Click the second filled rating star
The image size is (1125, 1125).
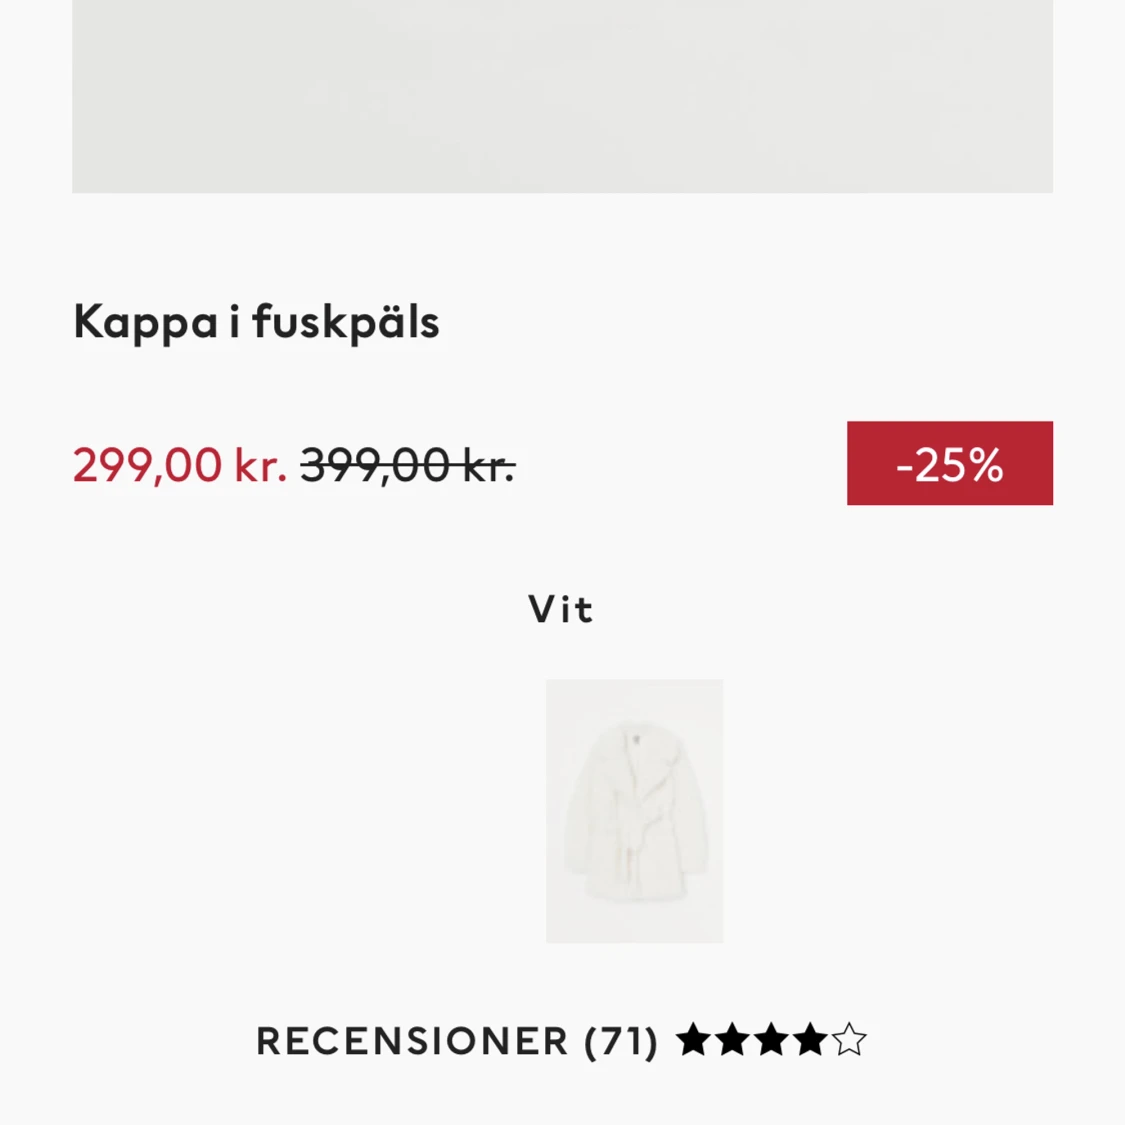click(733, 1040)
